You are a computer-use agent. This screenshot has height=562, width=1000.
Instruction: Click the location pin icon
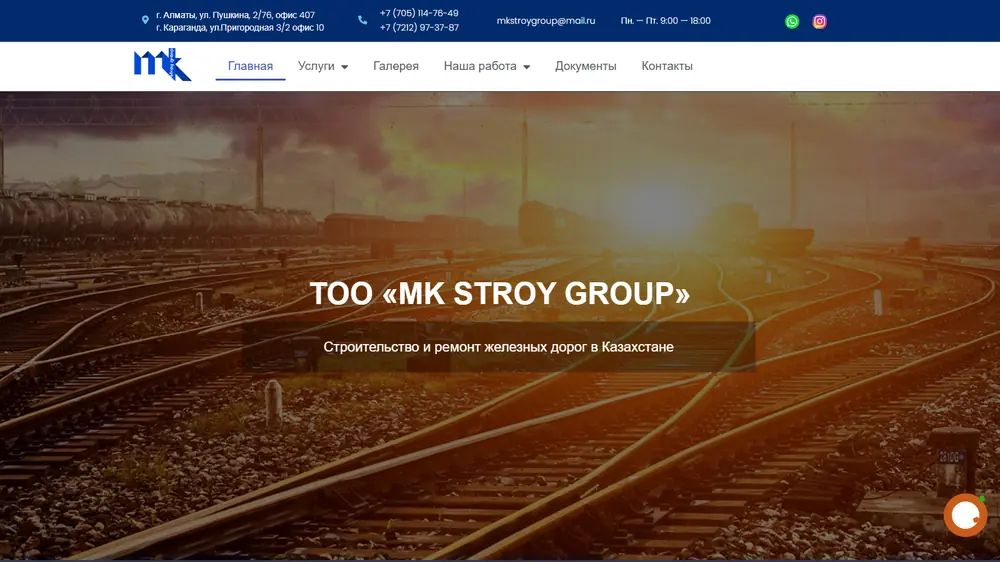click(x=145, y=20)
